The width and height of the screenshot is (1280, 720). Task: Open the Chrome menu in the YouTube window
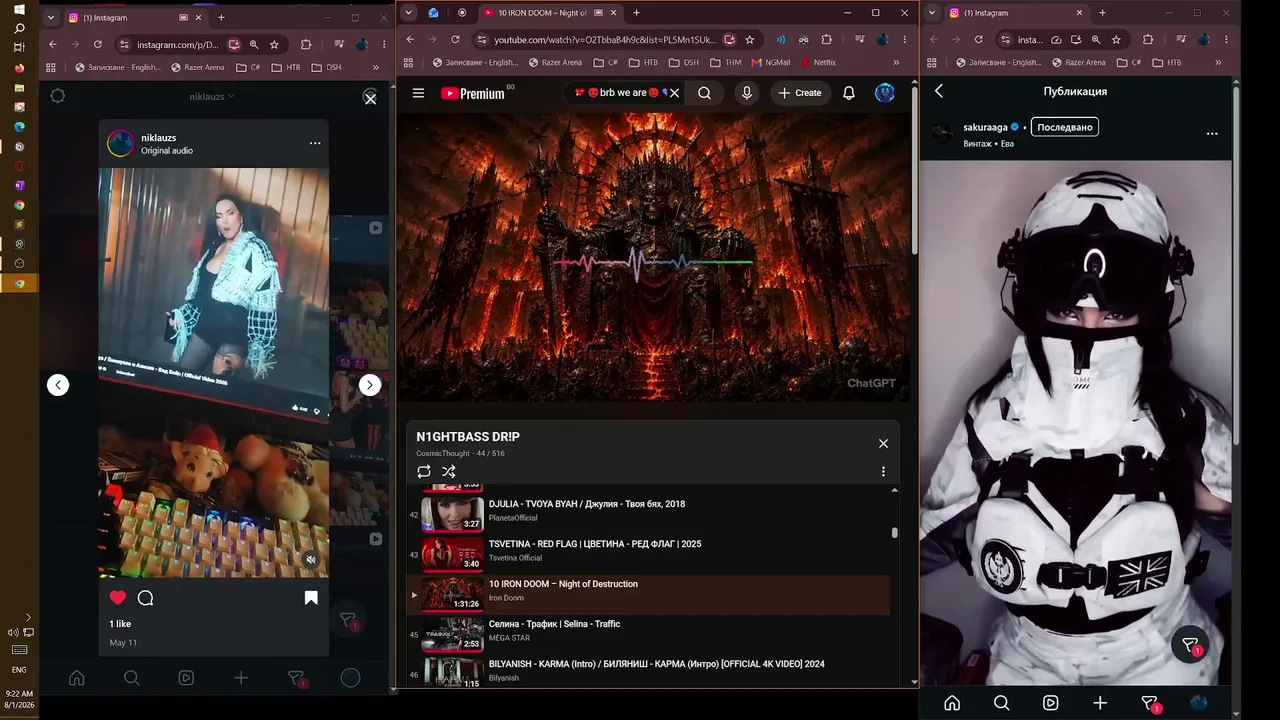tap(904, 39)
